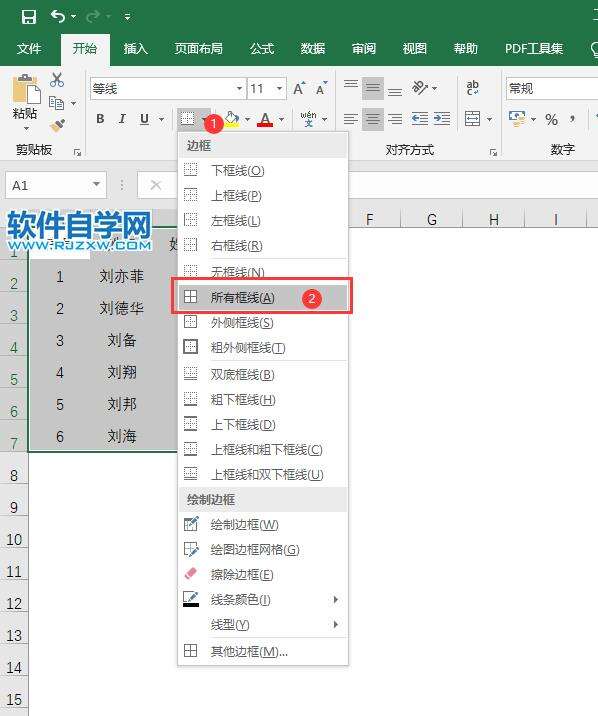
Task: Apply the yellow fill color bucket
Action: [x=231, y=119]
